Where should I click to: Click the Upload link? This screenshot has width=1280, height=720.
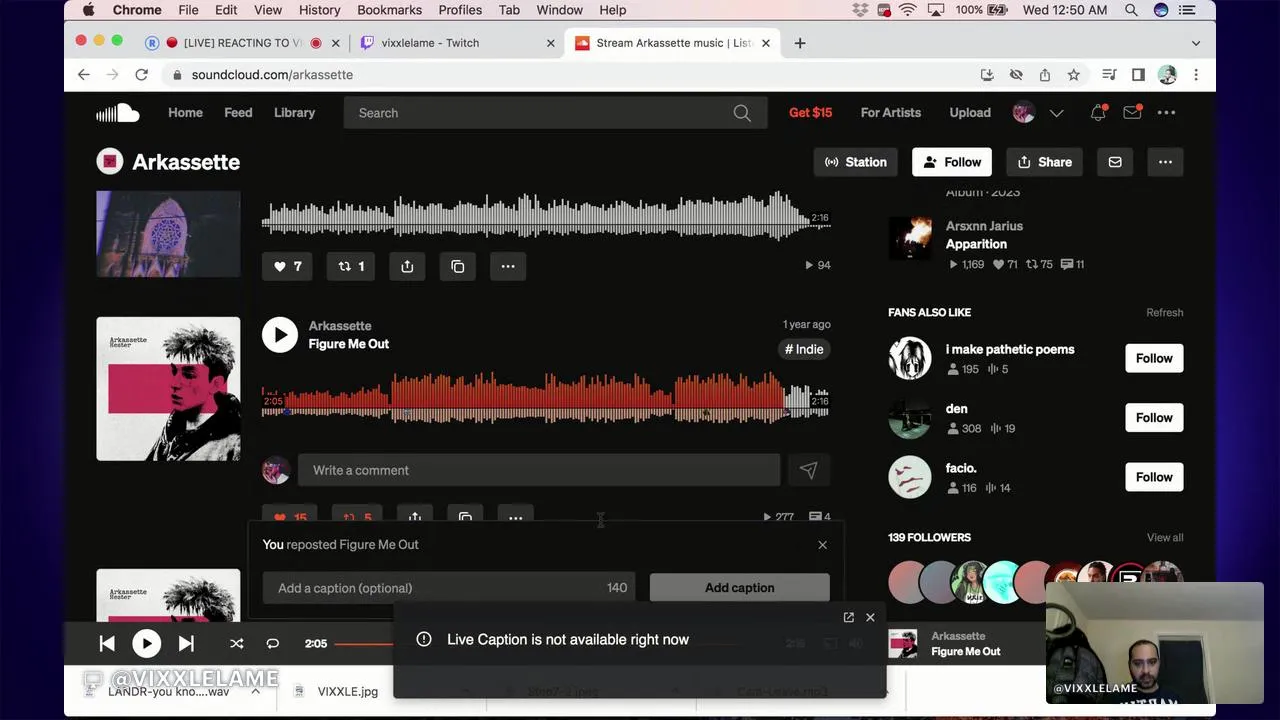tap(970, 113)
